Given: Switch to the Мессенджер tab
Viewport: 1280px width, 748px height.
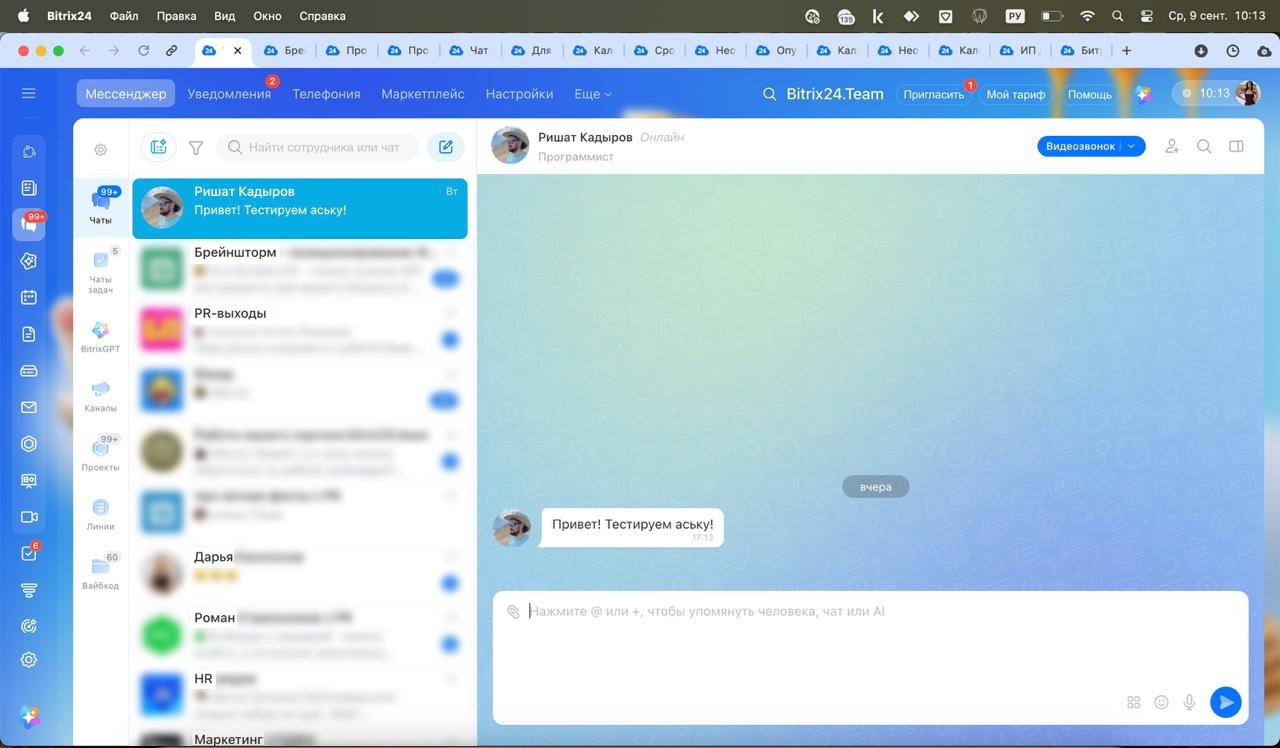Looking at the screenshot, I should pyautogui.click(x=126, y=94).
